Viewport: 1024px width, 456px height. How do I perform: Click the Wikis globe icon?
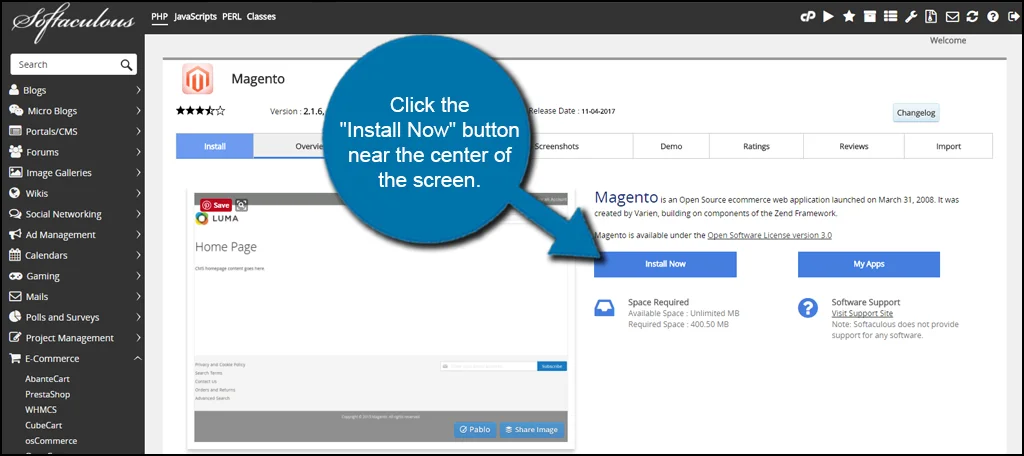[14, 193]
